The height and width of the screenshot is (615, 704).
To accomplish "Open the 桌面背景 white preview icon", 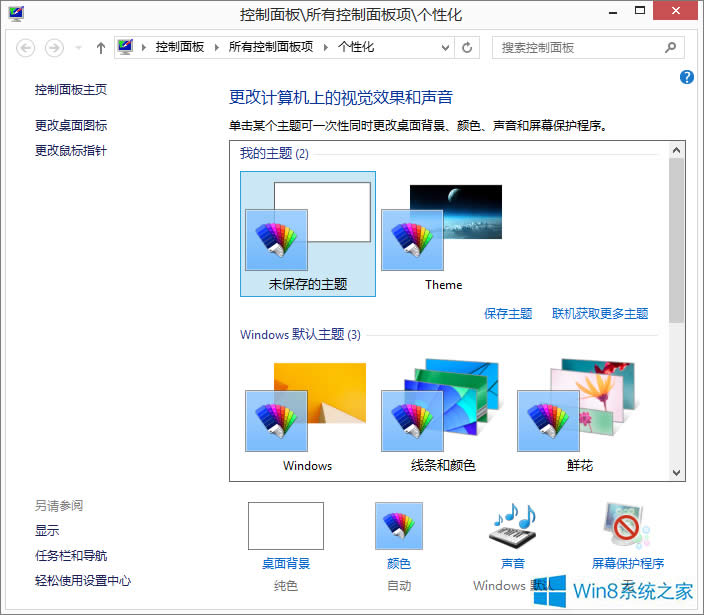I will (286, 526).
